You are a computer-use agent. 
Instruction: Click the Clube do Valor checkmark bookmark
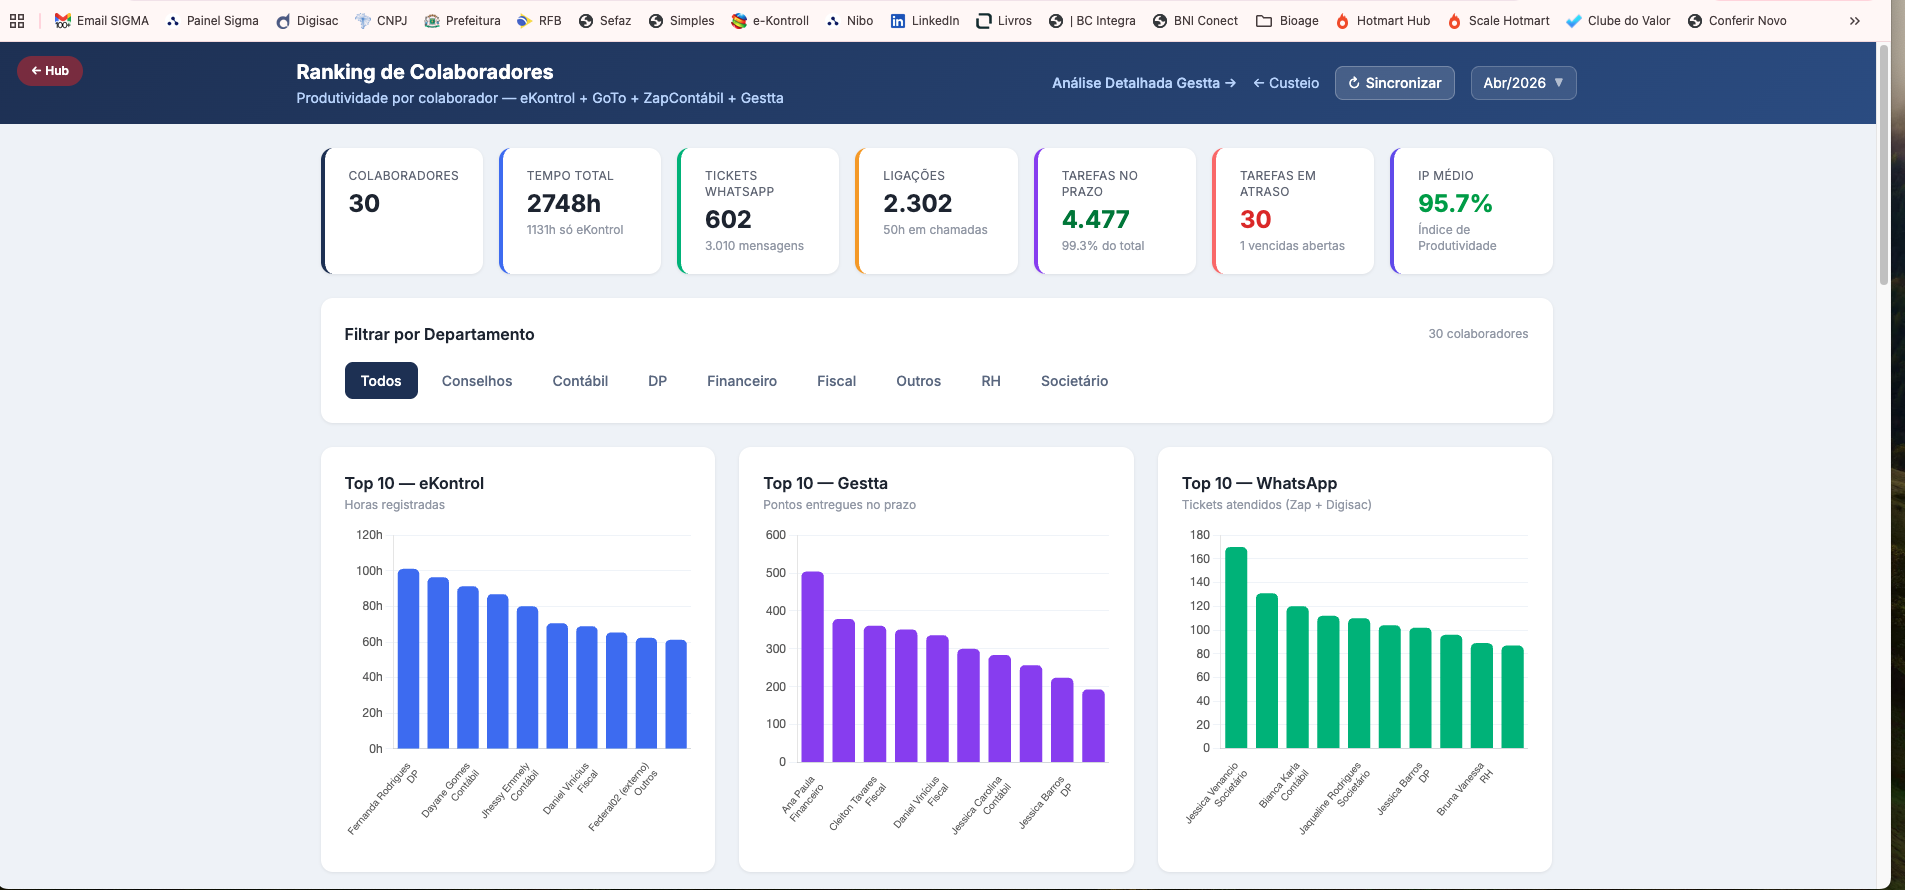(x=1574, y=21)
